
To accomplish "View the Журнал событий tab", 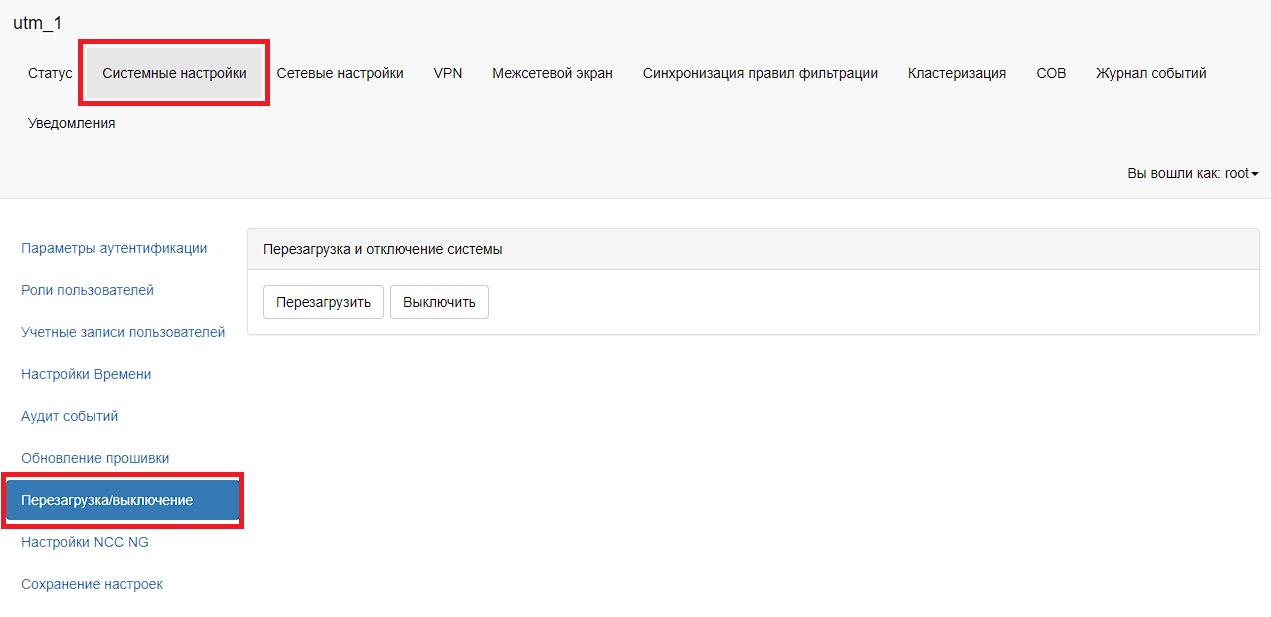I will 1151,73.
